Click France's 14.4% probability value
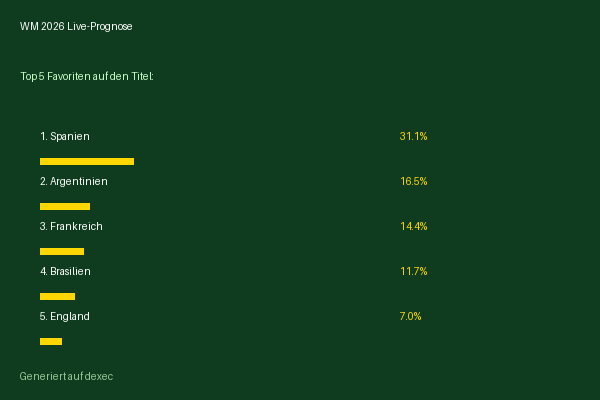Image resolution: width=600 pixels, height=400 pixels. point(414,227)
